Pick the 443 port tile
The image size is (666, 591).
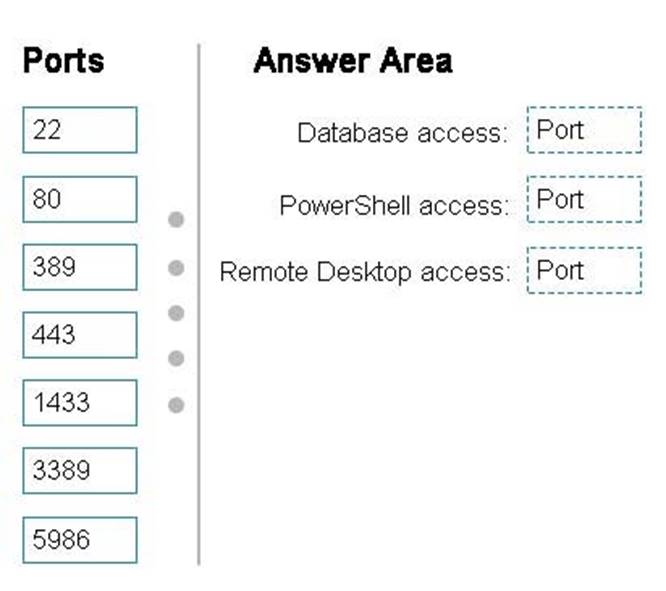[79, 334]
